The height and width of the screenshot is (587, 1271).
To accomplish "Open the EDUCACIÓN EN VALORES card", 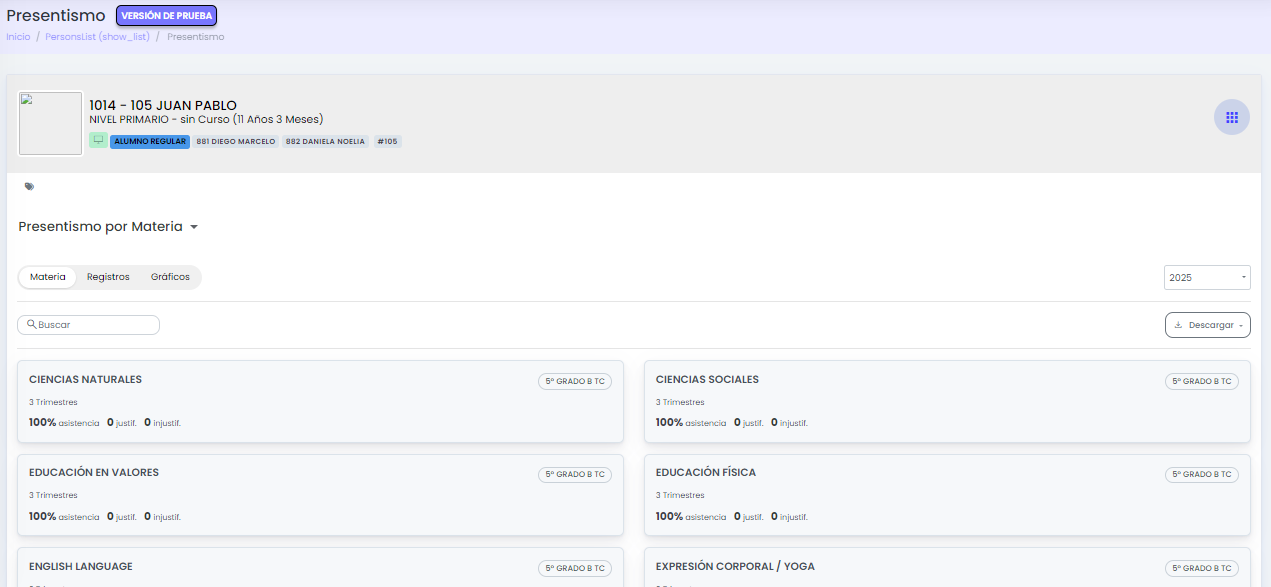I will pos(320,495).
